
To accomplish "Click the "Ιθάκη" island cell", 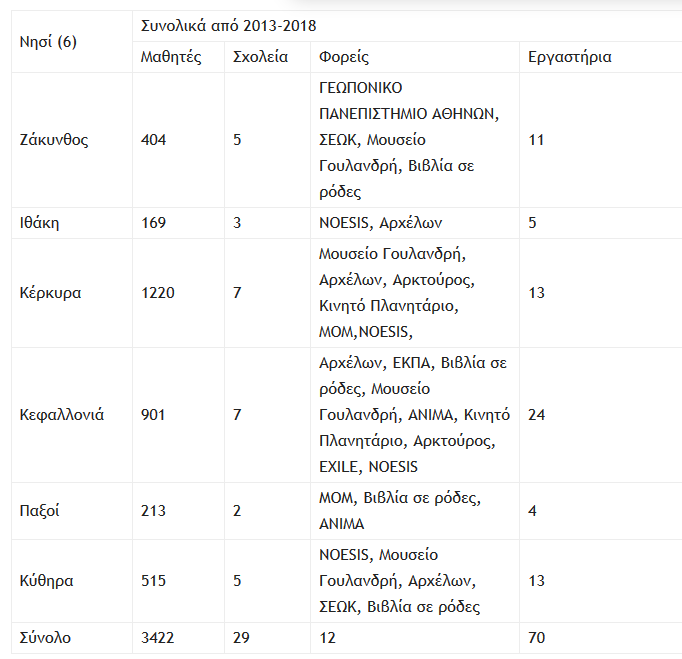I will [40, 222].
